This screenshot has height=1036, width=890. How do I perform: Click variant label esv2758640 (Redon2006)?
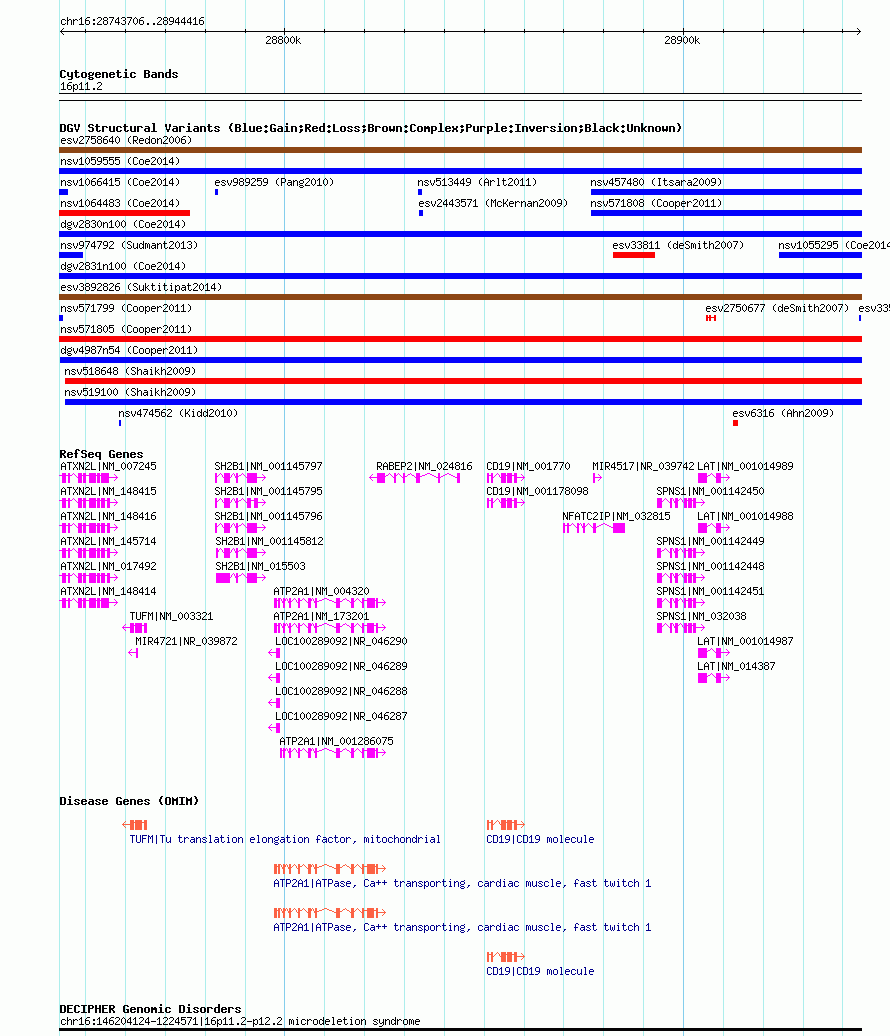click(126, 141)
